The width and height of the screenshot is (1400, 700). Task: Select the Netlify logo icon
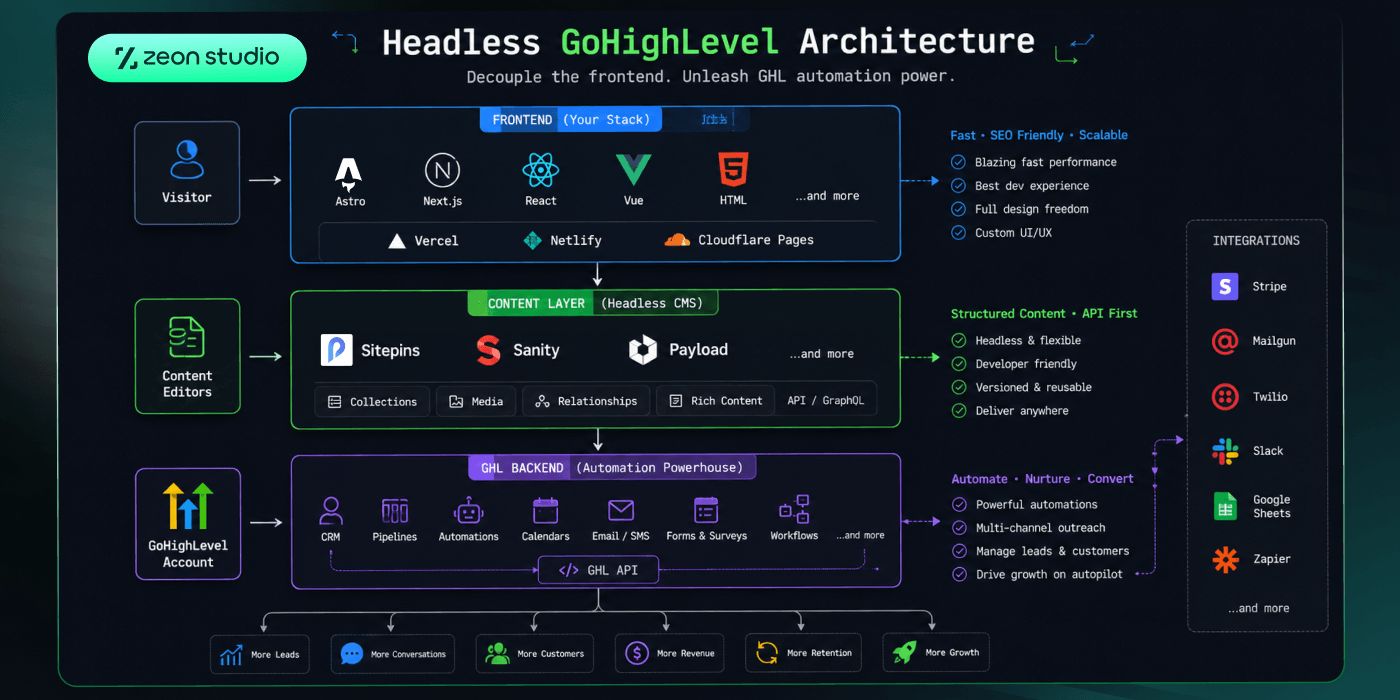point(532,240)
